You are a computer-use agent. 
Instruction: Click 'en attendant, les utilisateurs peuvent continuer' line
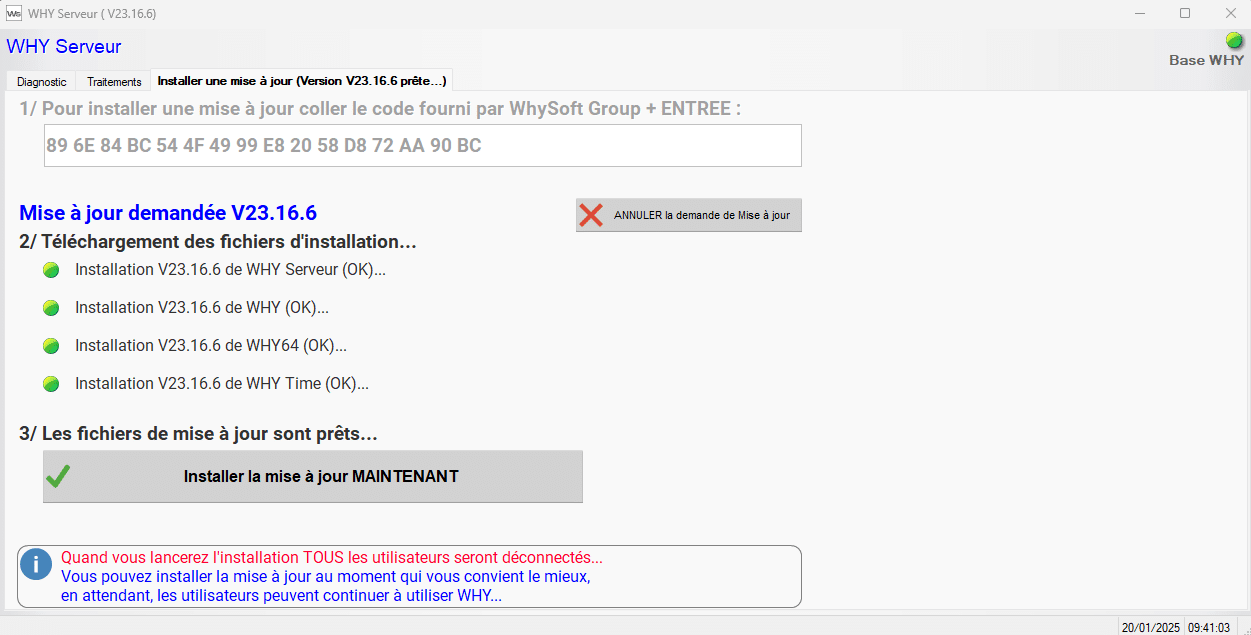click(281, 596)
